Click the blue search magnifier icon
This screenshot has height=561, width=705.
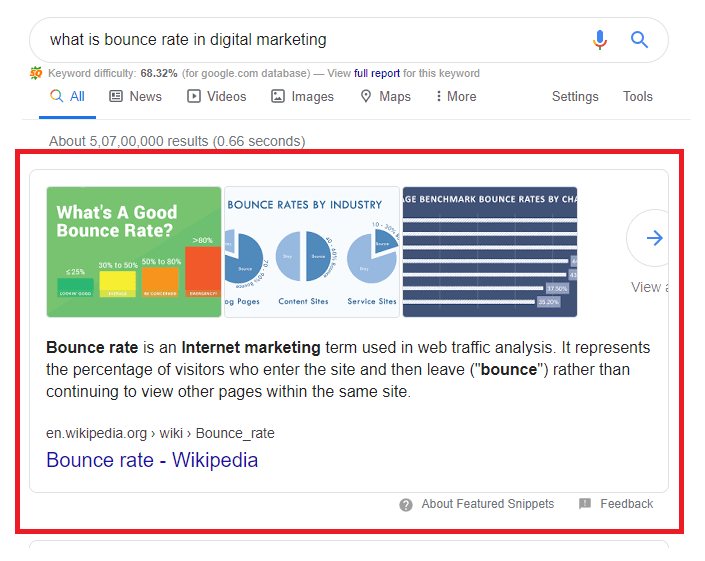point(639,40)
